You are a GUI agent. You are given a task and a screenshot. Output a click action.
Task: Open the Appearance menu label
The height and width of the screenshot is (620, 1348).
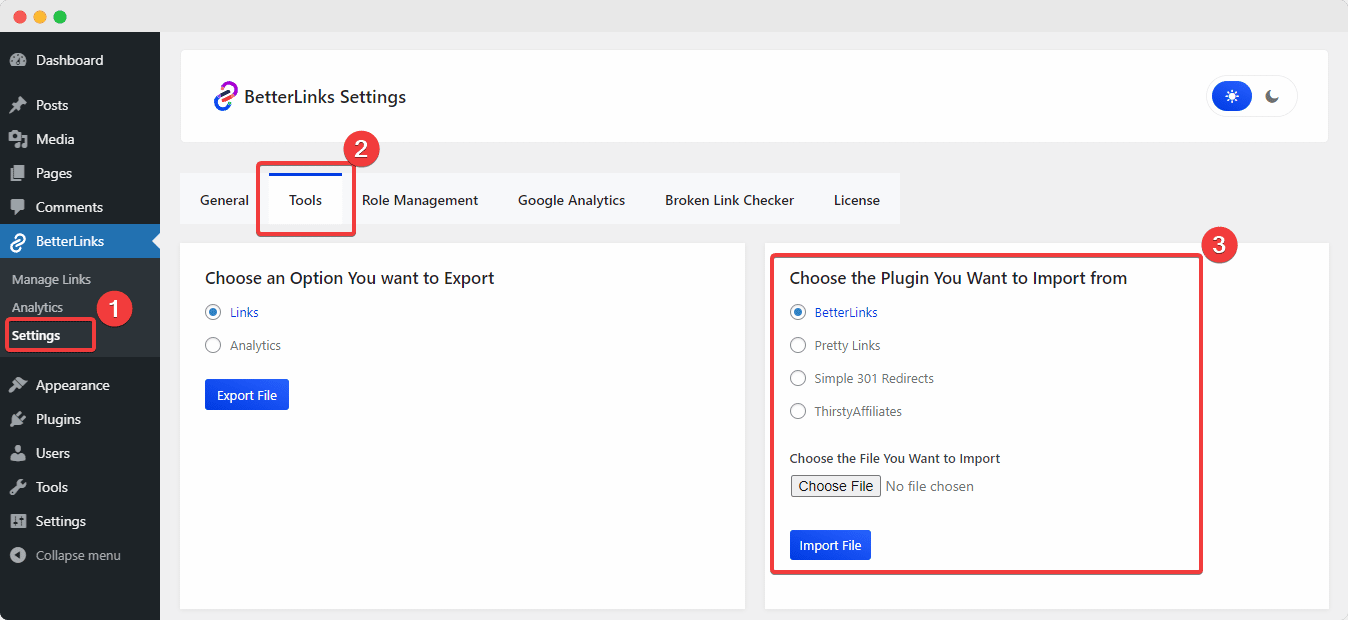coord(73,385)
